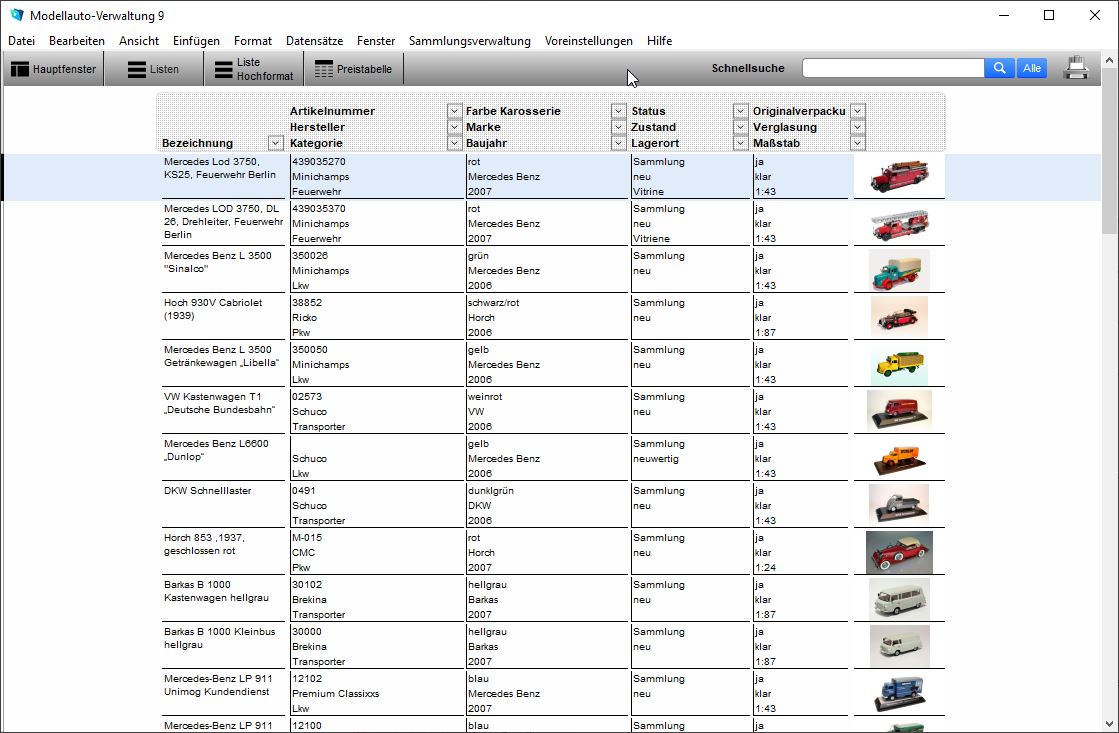
Task: Open the Status column dropdown
Action: (740, 111)
